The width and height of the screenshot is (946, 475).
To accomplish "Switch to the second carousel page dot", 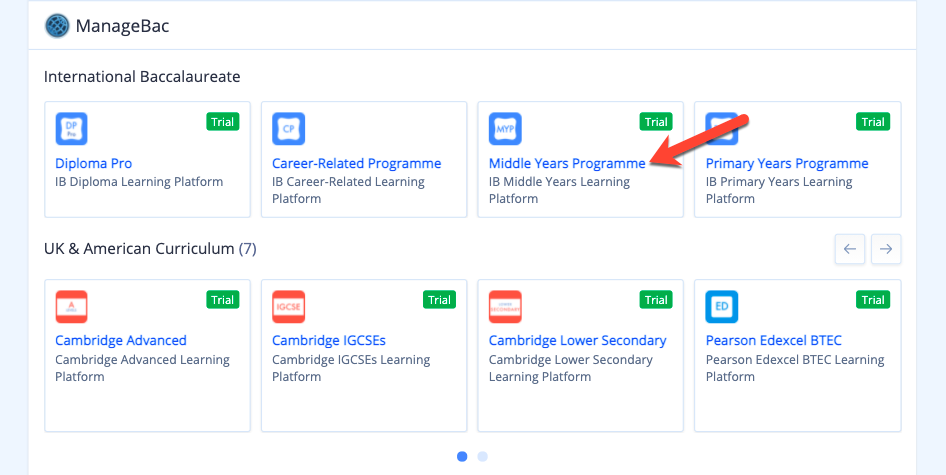I will click(483, 456).
